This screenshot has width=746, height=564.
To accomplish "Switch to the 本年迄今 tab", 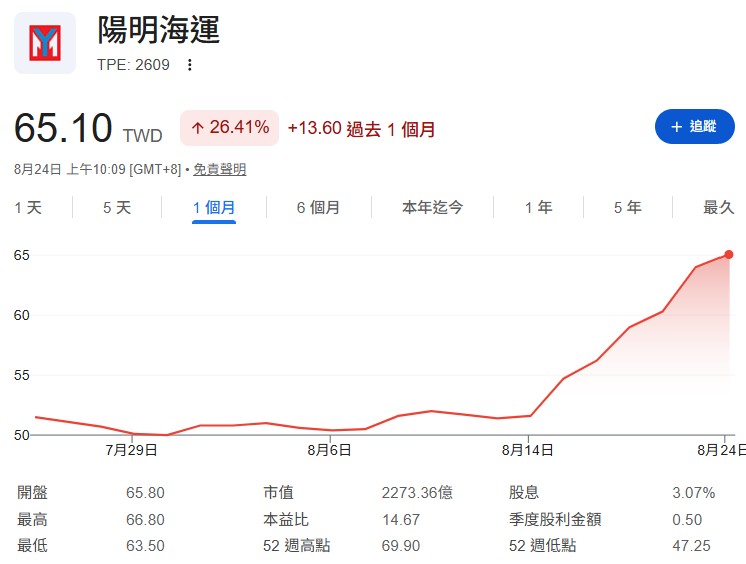I will tap(432, 208).
